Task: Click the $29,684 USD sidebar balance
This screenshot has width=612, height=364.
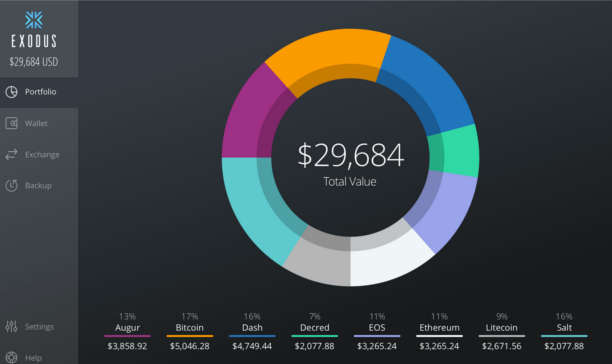Action: pyautogui.click(x=34, y=62)
